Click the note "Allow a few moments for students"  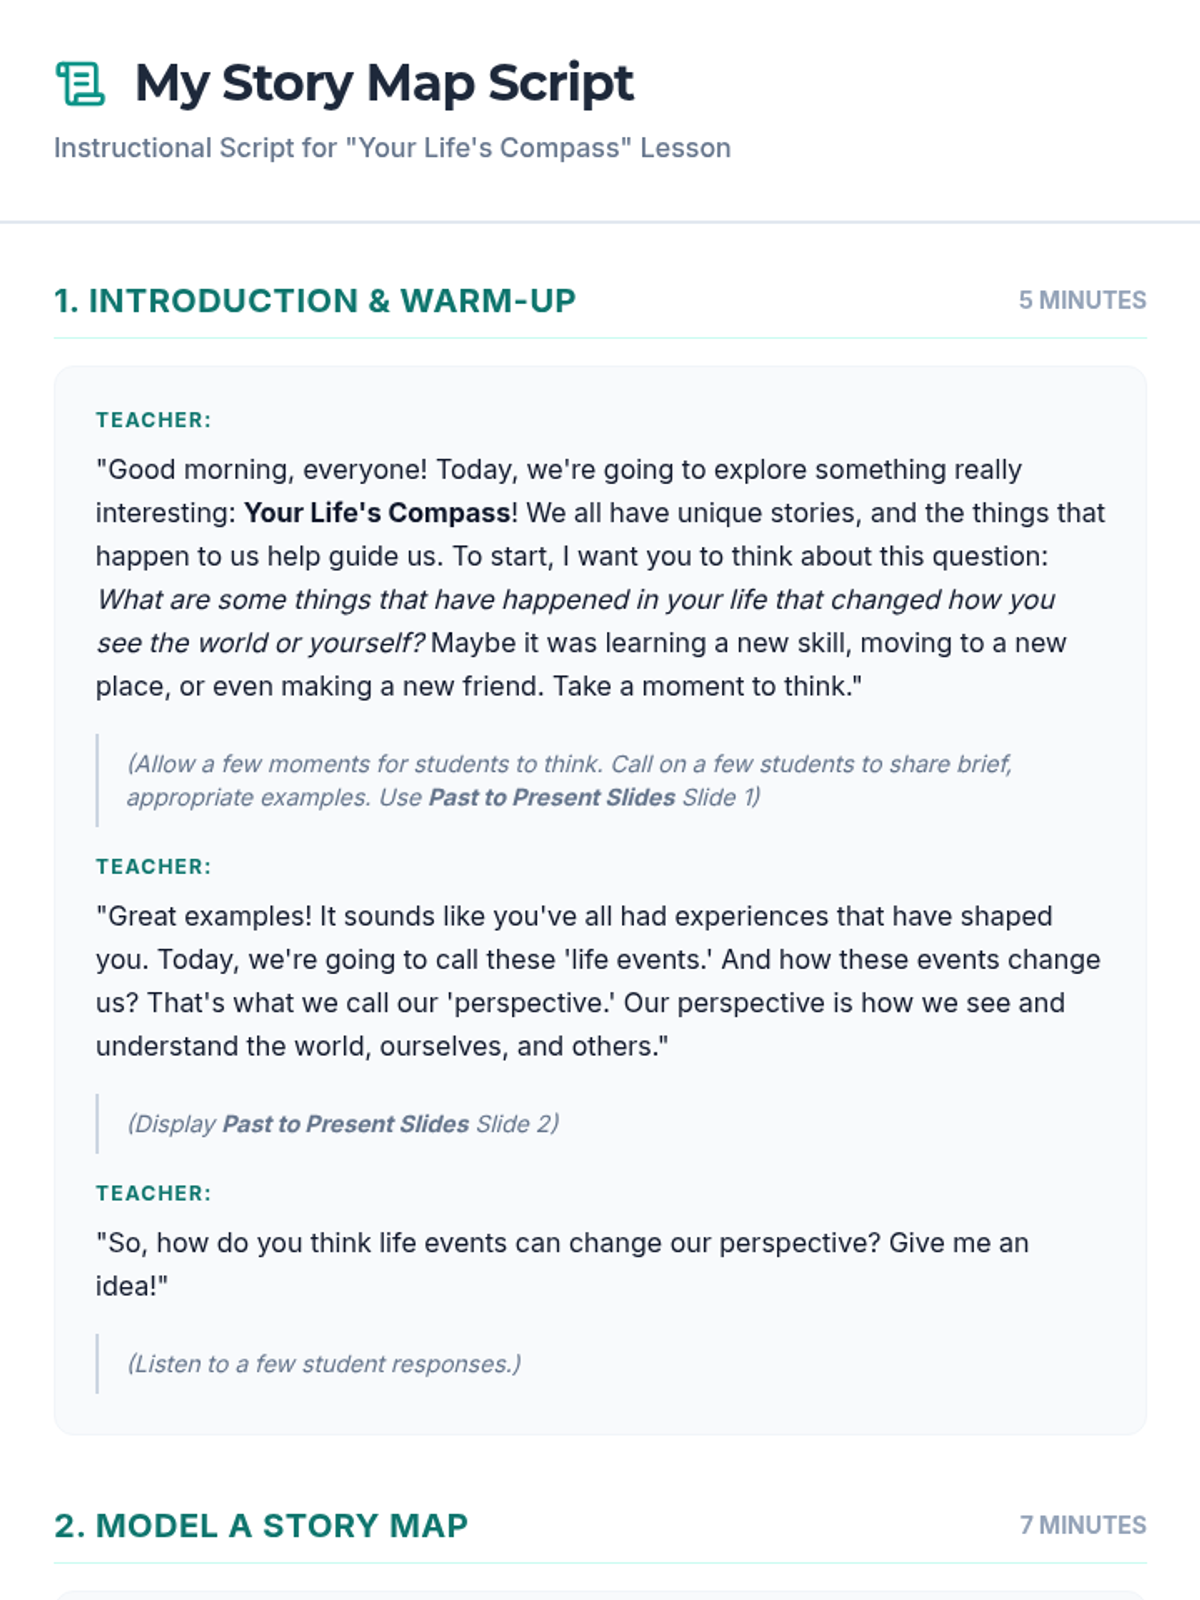point(569,764)
